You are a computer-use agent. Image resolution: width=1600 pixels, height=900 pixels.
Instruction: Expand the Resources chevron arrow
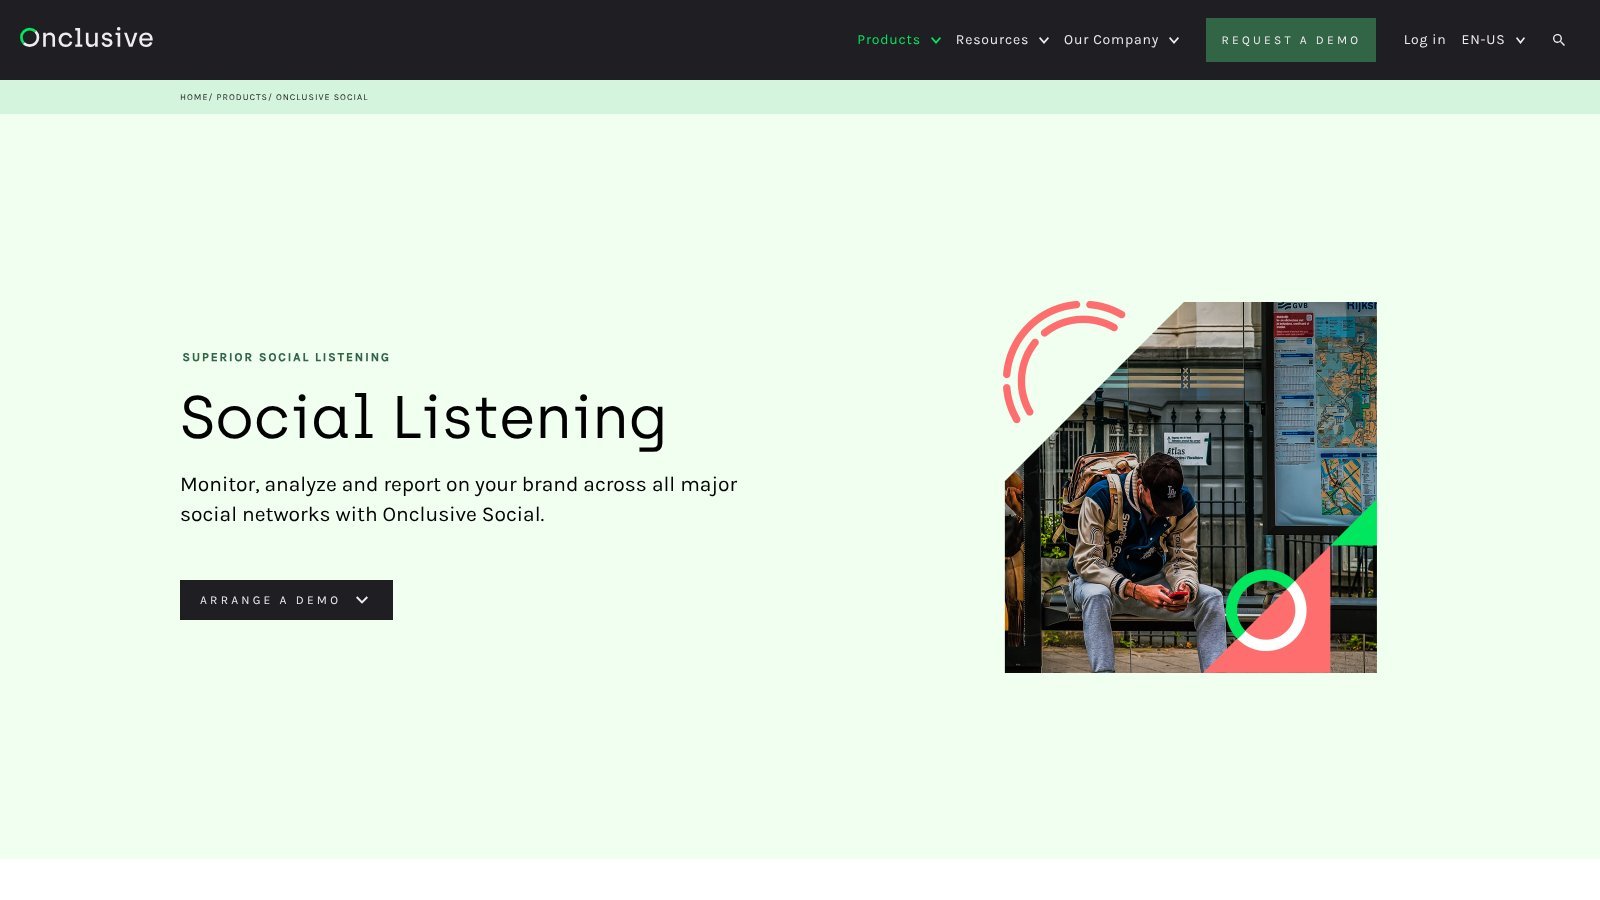coord(1044,41)
